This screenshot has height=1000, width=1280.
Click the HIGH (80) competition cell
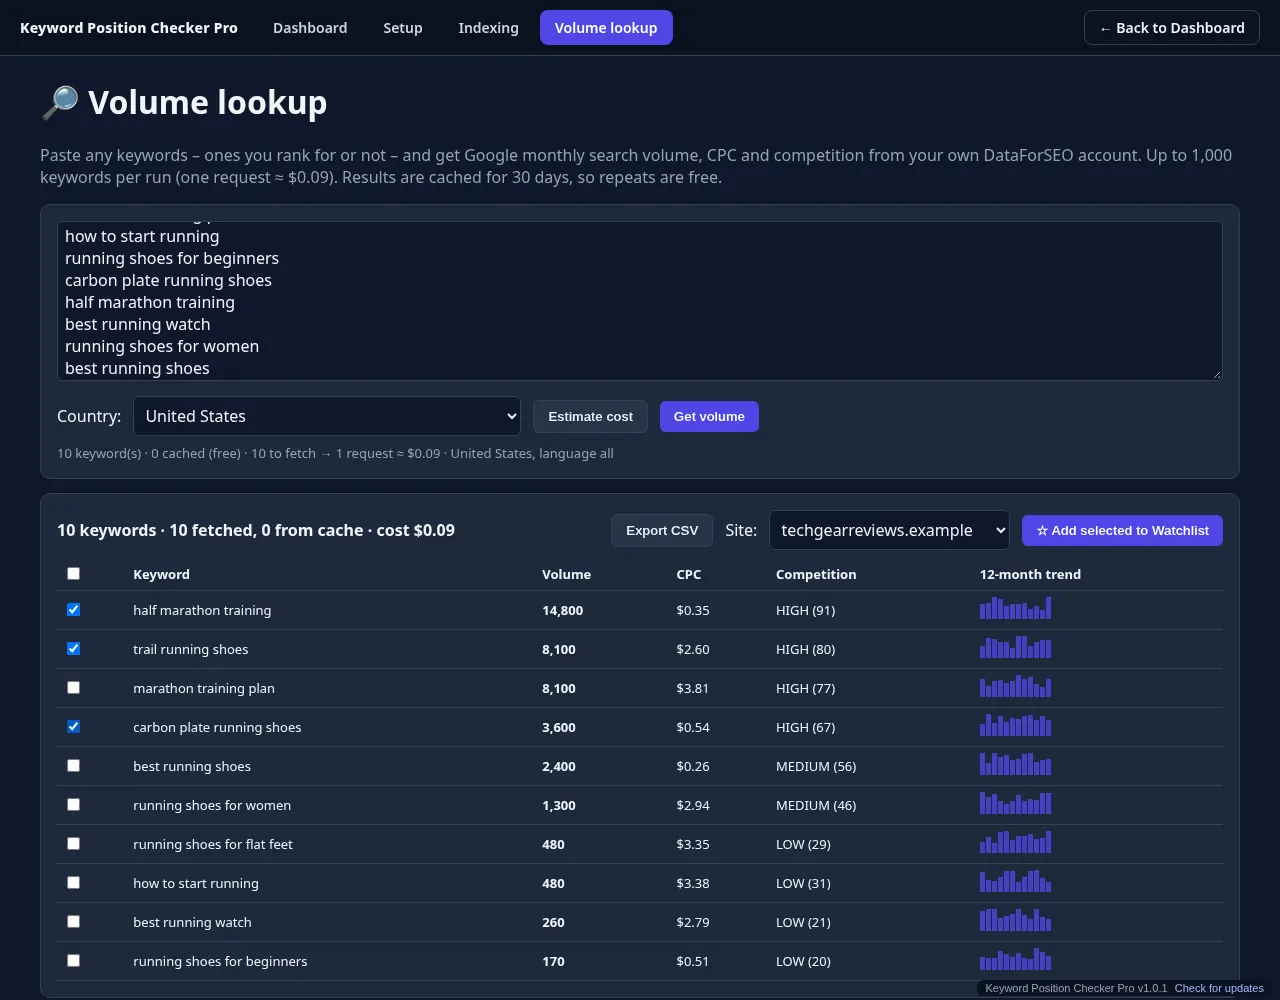(805, 649)
